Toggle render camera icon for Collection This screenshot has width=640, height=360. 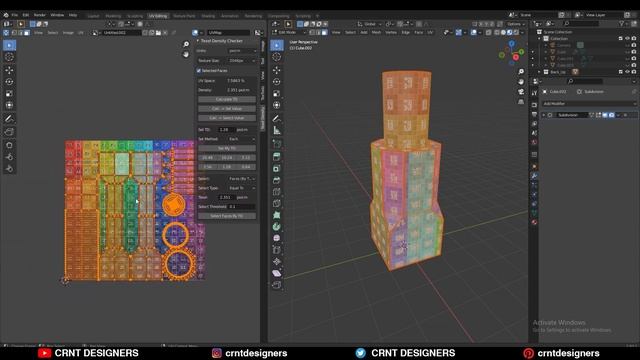[634, 38]
